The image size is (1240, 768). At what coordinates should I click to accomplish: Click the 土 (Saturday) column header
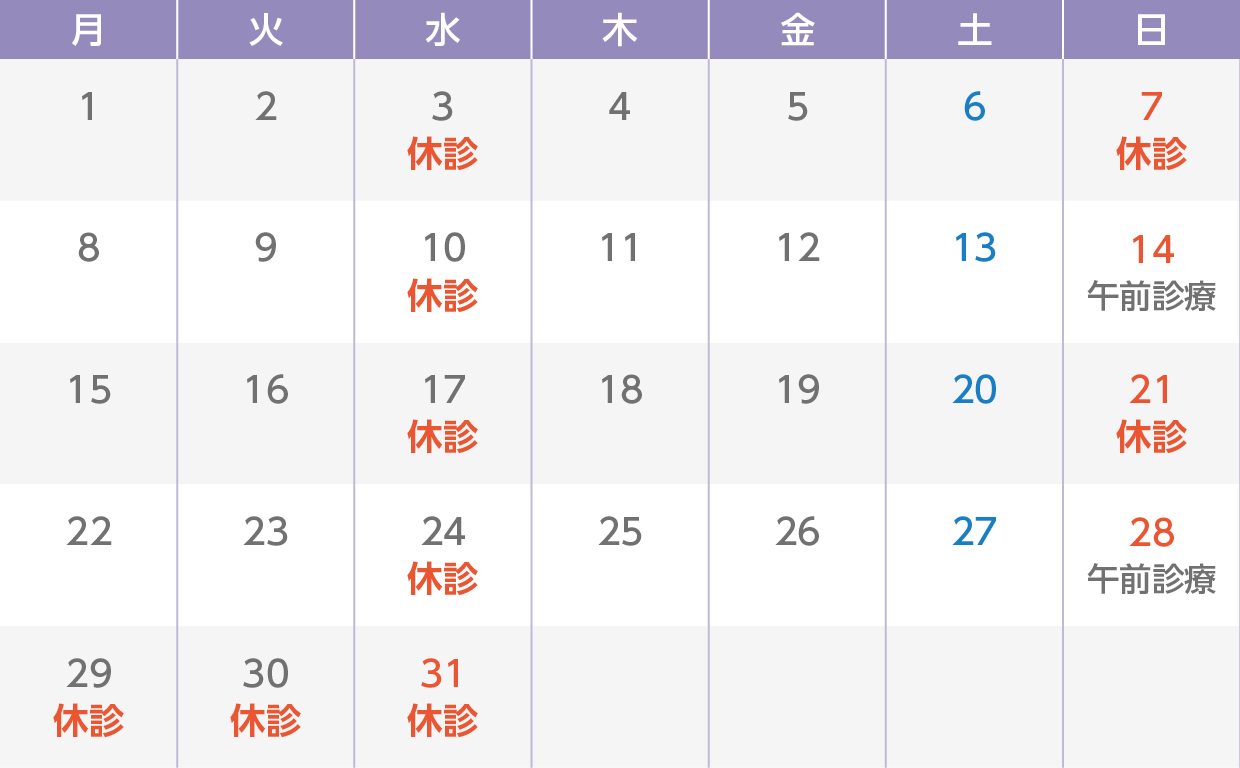(974, 31)
